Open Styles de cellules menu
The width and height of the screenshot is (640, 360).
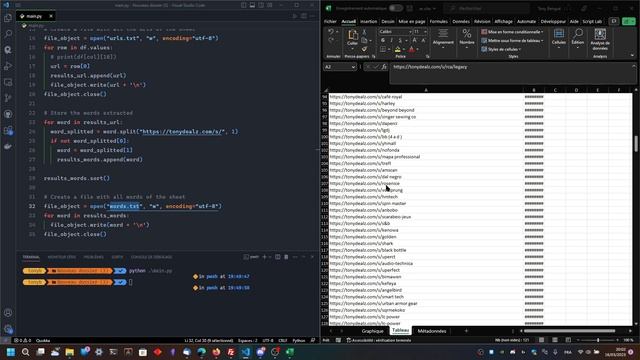(501, 49)
